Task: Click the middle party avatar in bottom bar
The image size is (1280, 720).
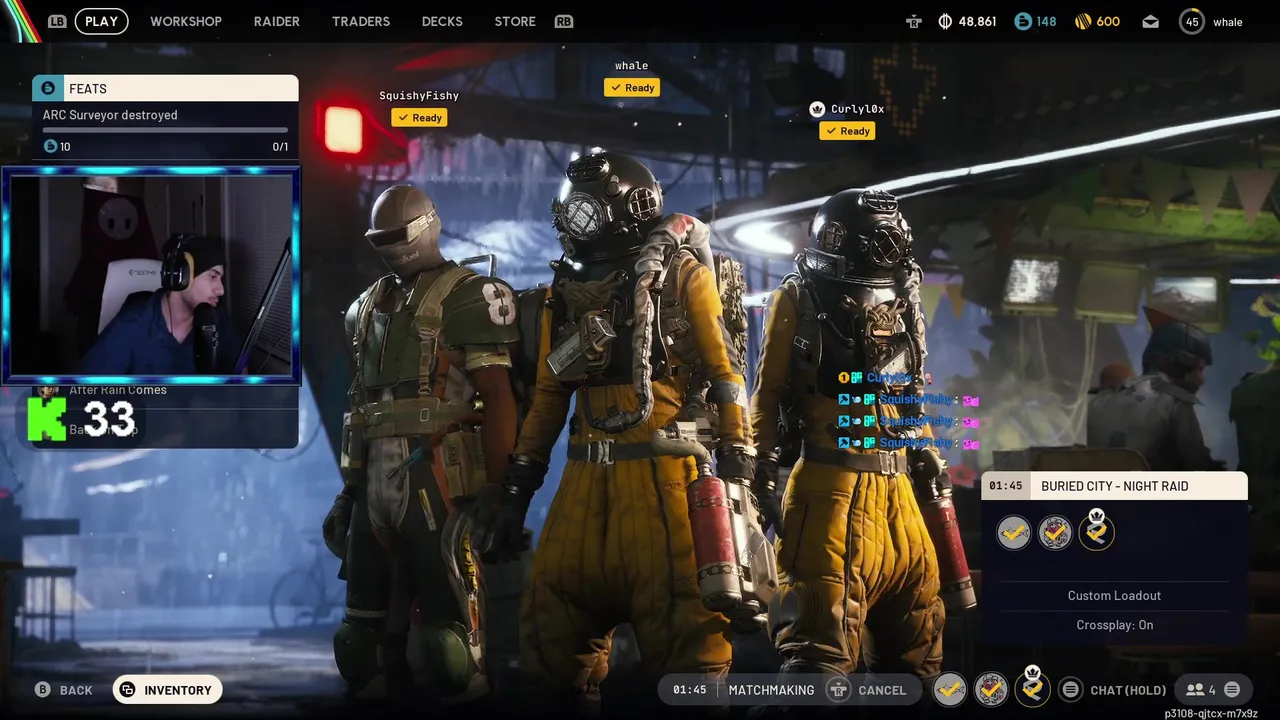Action: coord(991,689)
